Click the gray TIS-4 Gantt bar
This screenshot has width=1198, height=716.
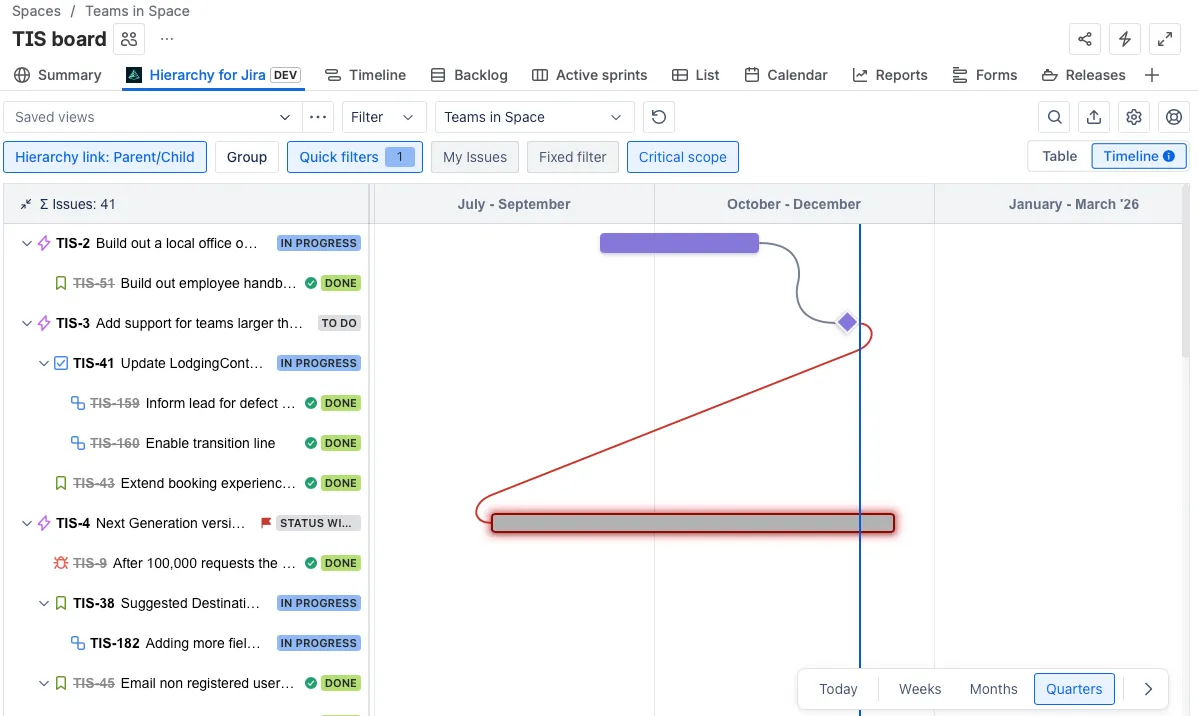692,523
